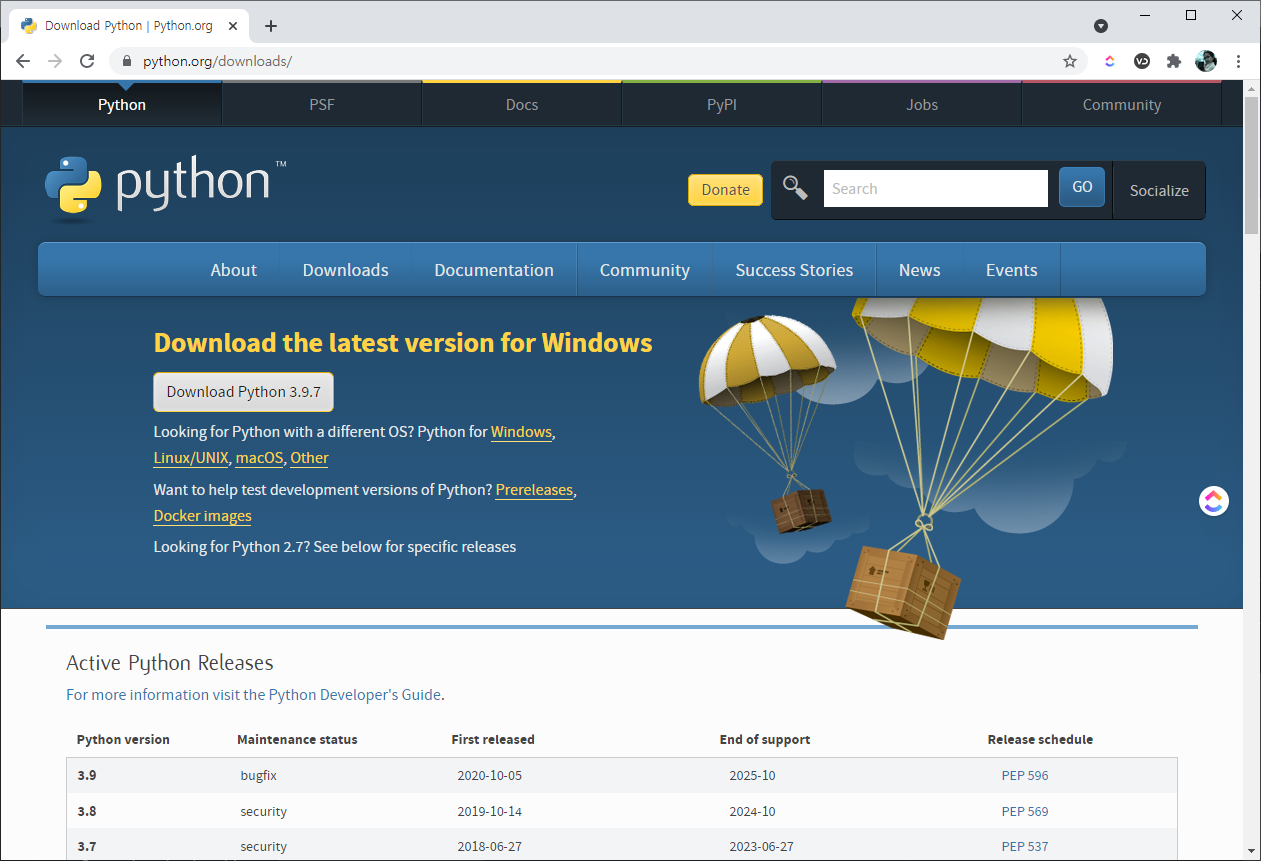
Task: Open the macOS downloads link
Action: 260,458
